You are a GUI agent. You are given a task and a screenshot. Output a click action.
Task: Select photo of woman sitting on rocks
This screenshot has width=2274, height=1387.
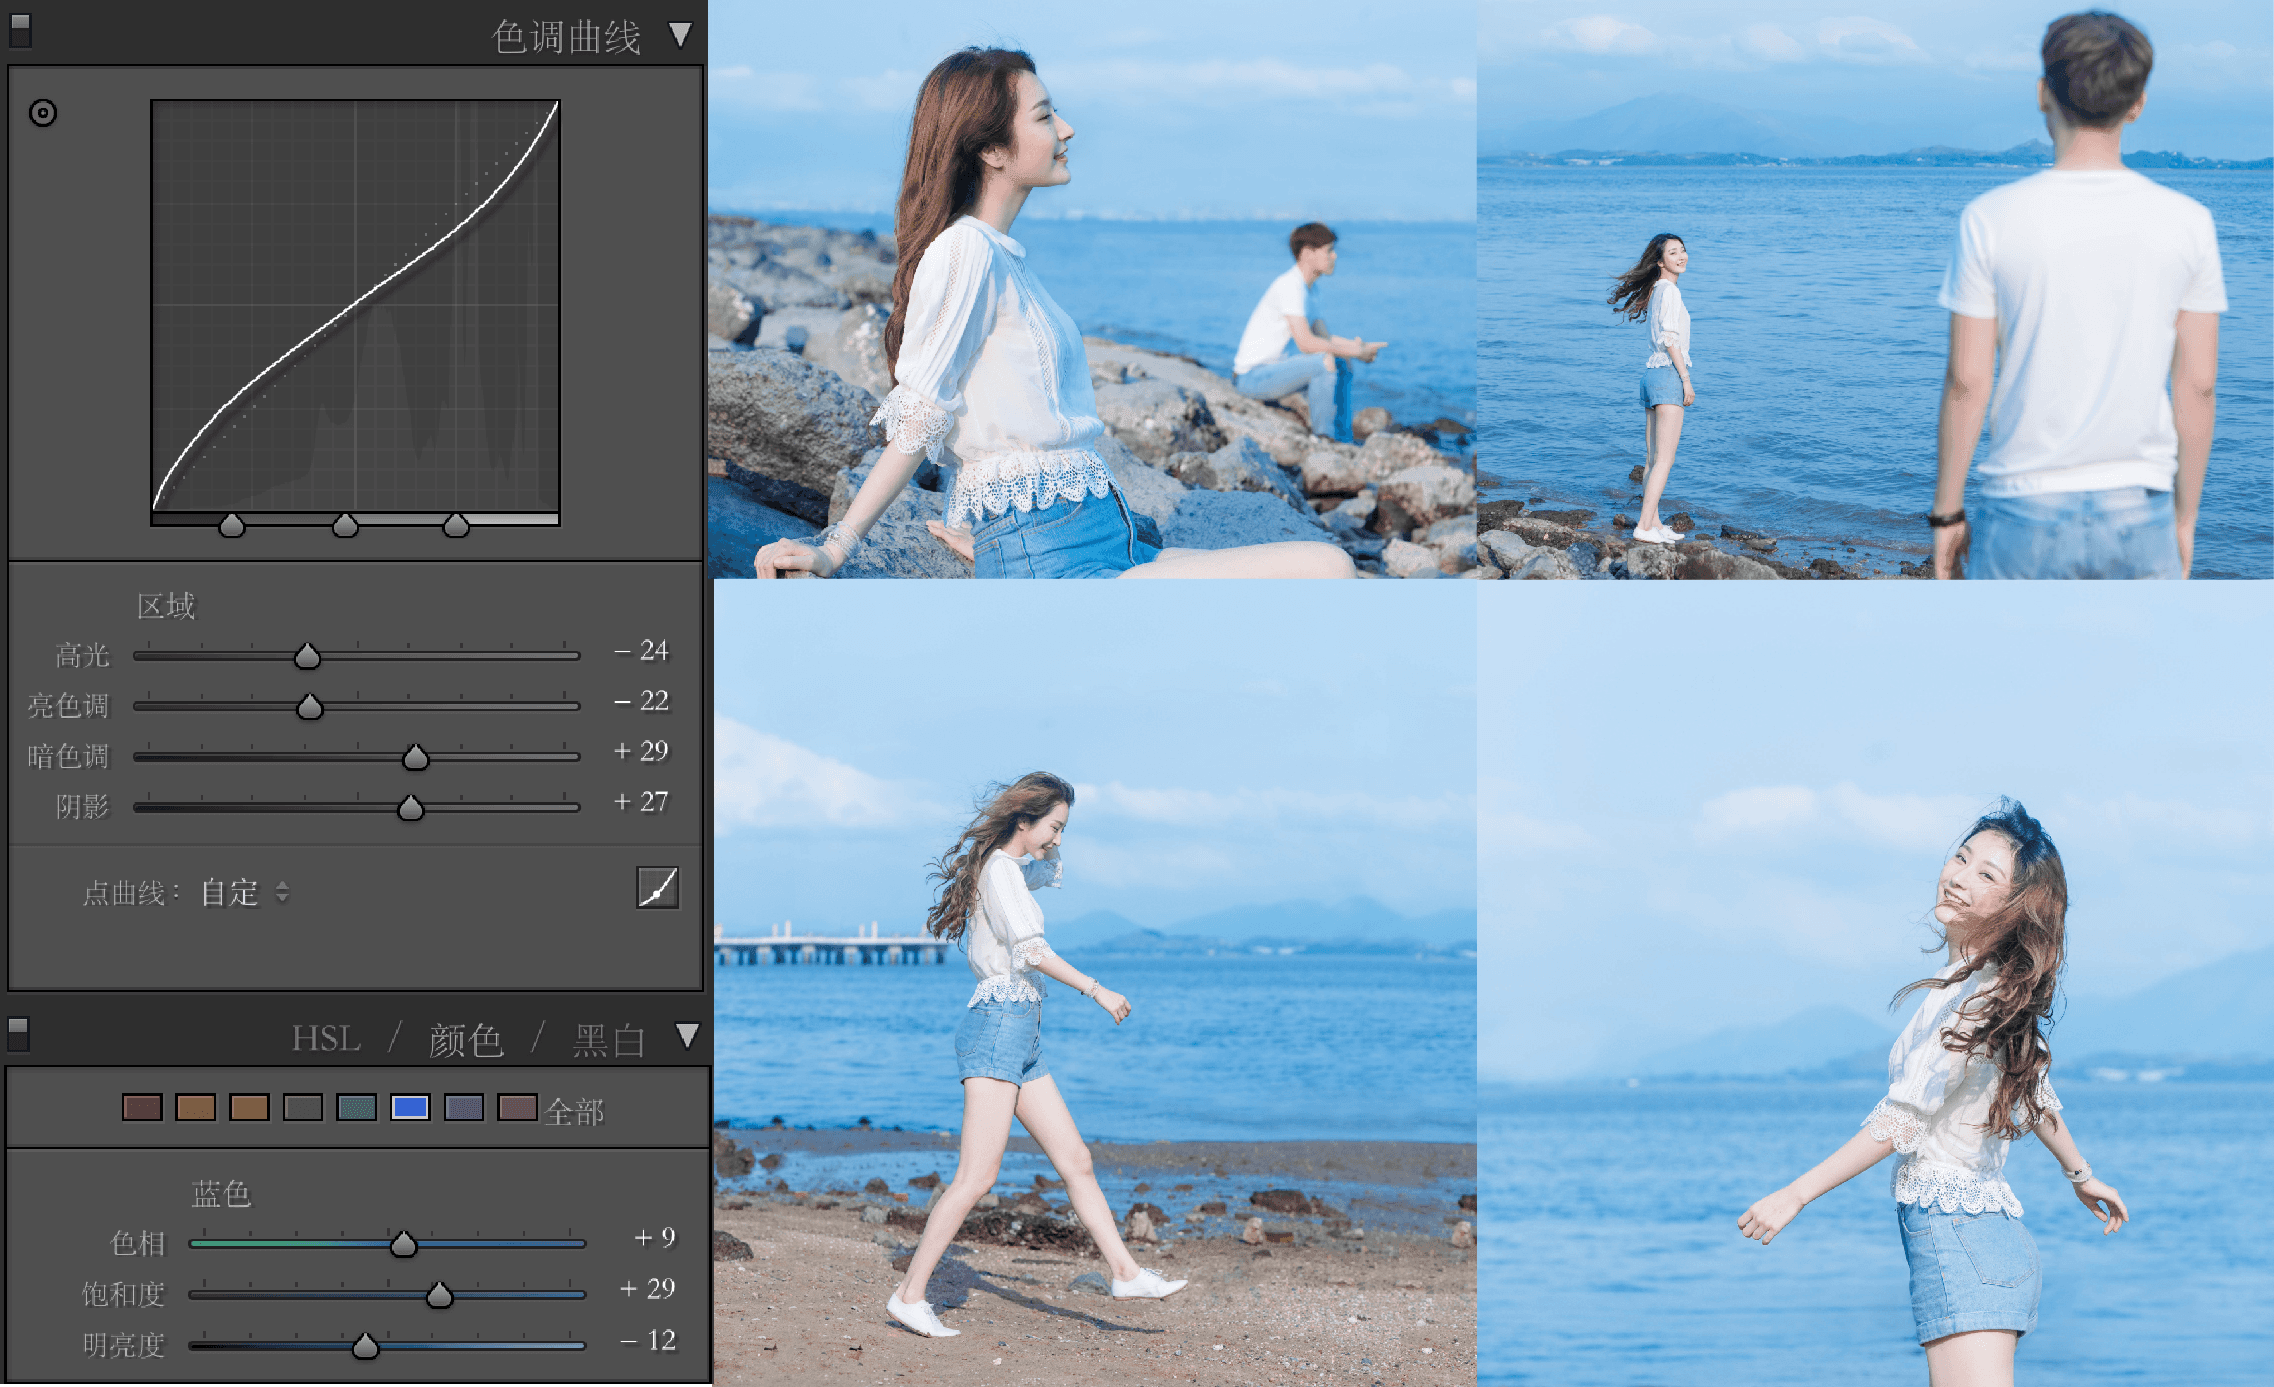tap(1092, 289)
